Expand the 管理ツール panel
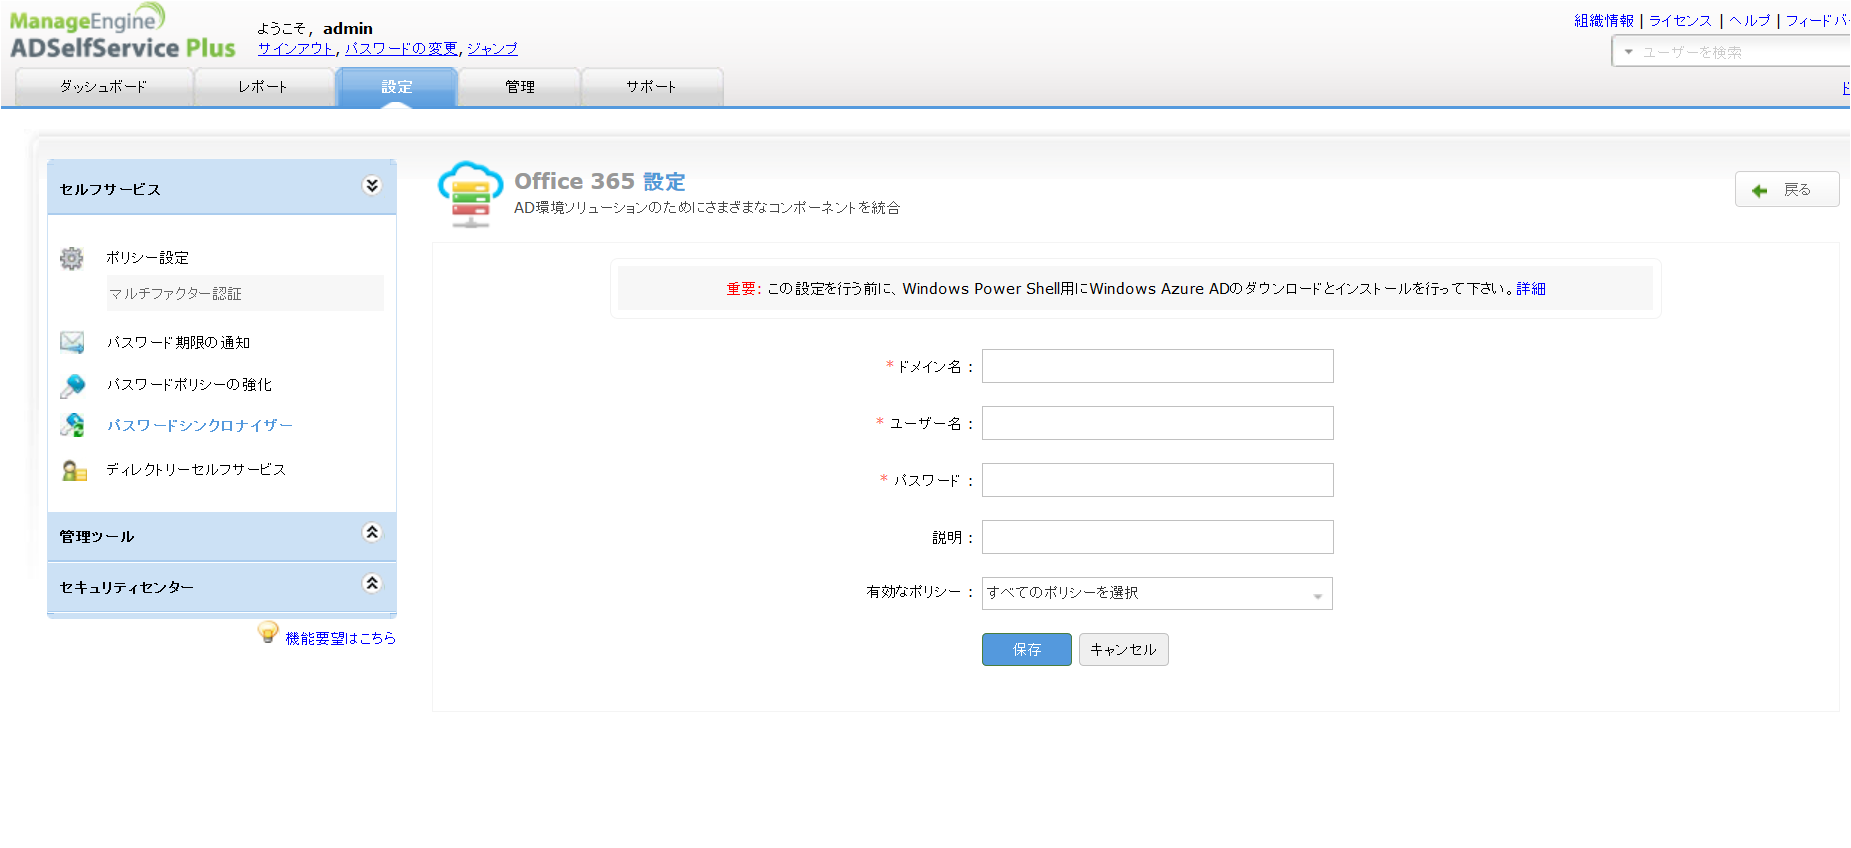1851x848 pixels. pyautogui.click(x=372, y=532)
